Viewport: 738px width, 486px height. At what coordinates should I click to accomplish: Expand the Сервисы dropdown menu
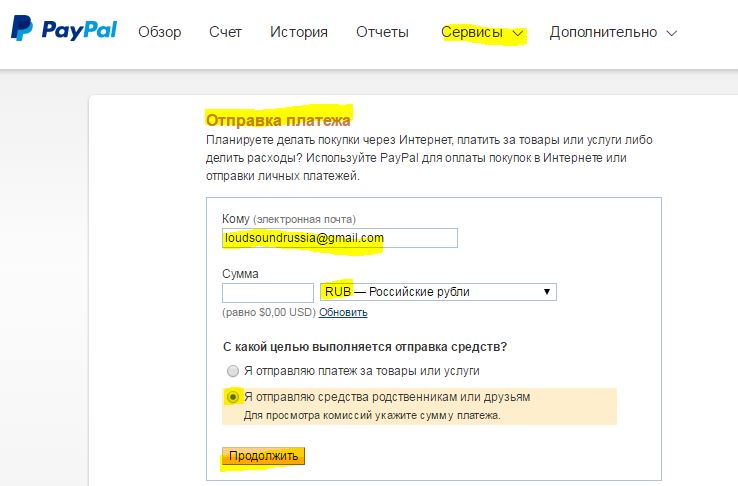tap(482, 32)
